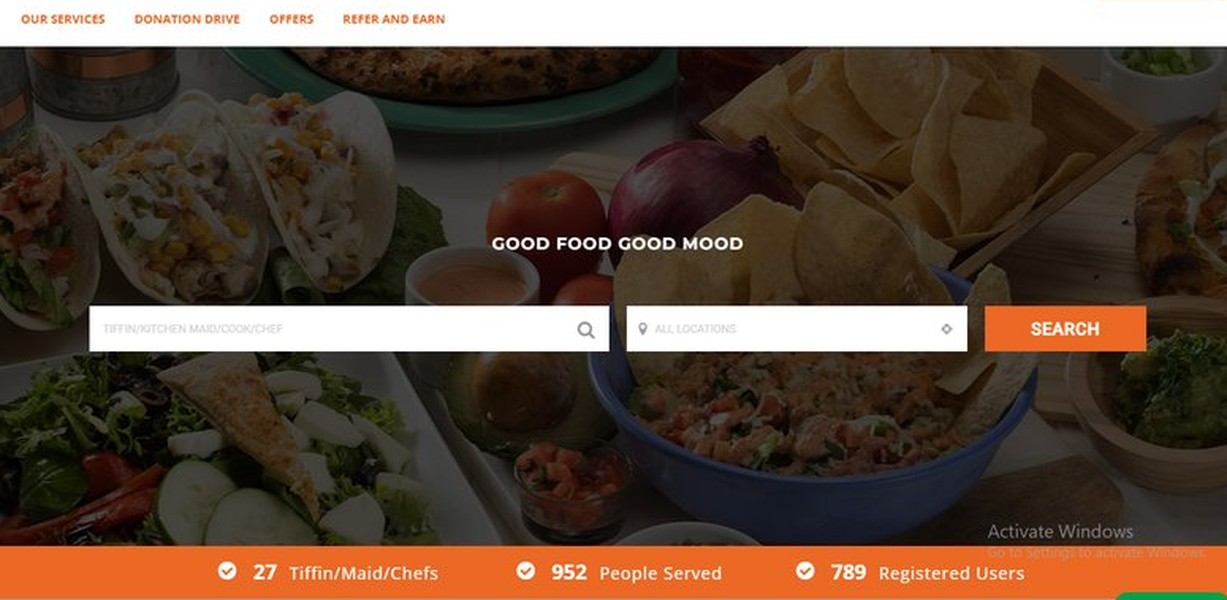The image size is (1227, 600).
Task: Click the checkmark icon beside 952 People Served
Action: tap(525, 570)
